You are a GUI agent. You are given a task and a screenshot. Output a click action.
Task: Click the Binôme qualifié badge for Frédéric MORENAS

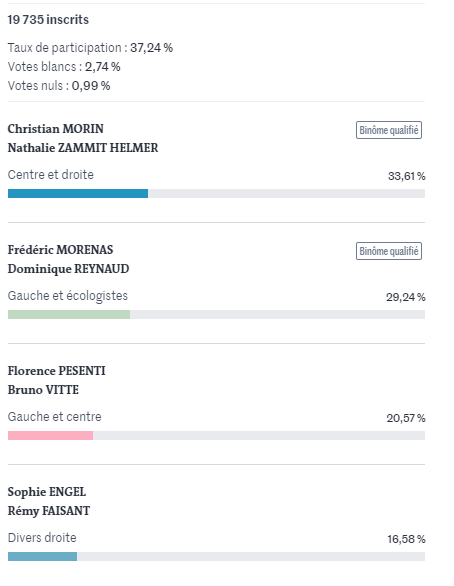[x=389, y=251]
